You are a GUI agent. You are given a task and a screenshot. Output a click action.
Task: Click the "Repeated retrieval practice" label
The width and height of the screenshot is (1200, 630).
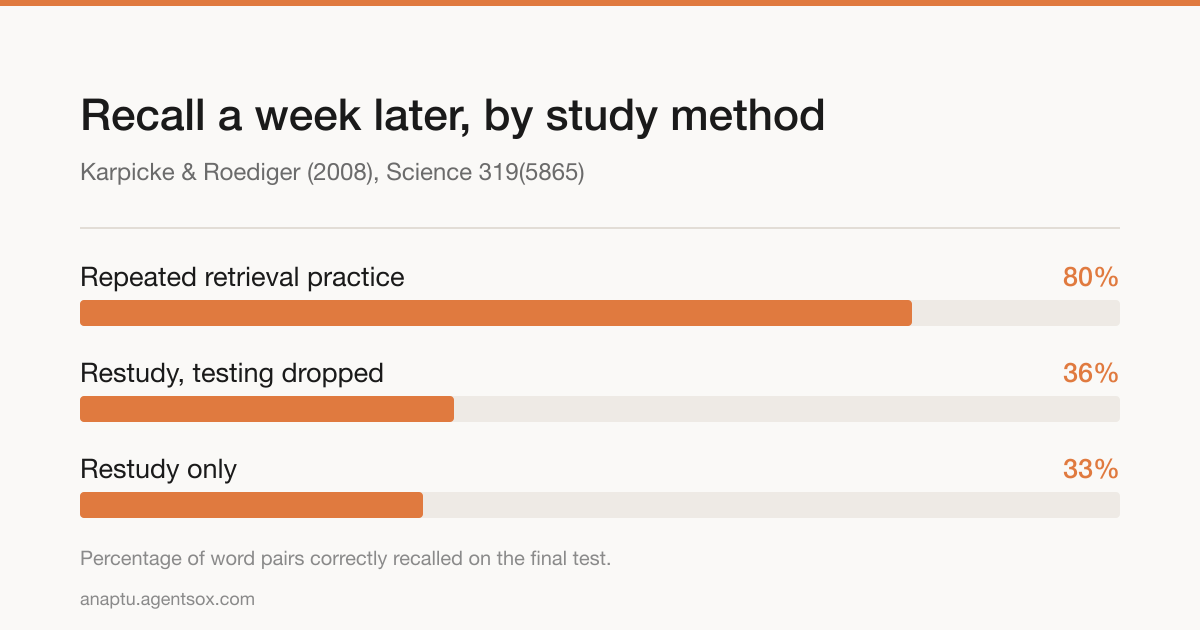tap(242, 277)
